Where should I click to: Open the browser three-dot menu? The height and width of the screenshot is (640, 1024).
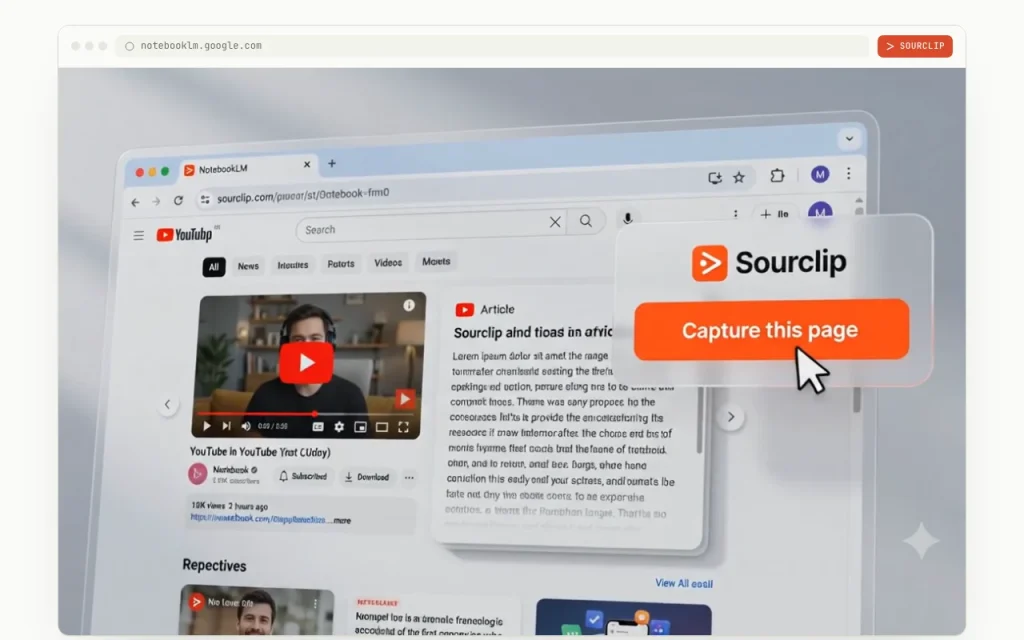(x=848, y=173)
